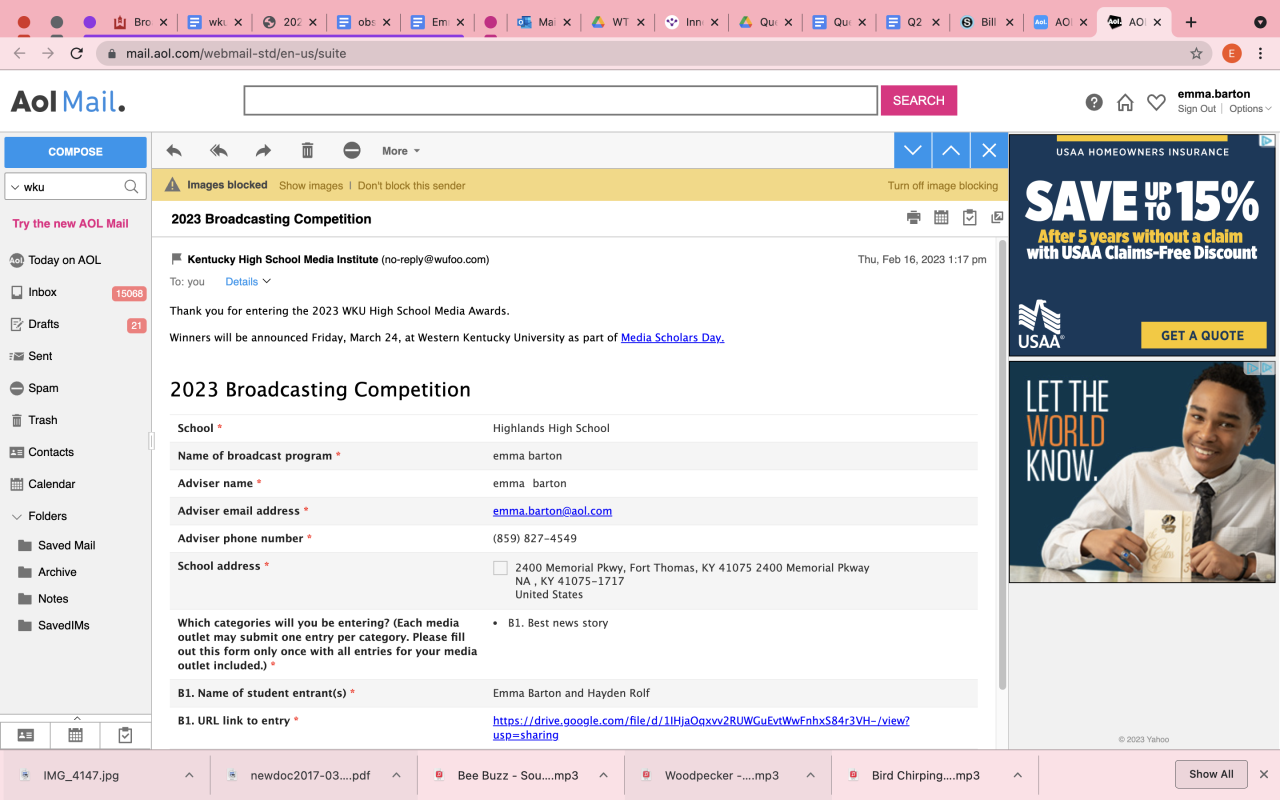Image resolution: width=1280 pixels, height=800 pixels.
Task: Open the contacts card icon at the sidebar bottom
Action: coord(26,735)
